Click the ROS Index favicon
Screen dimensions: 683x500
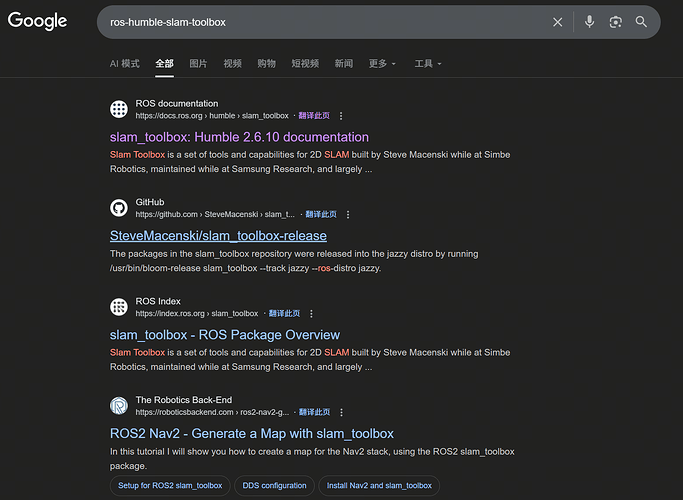tap(119, 307)
